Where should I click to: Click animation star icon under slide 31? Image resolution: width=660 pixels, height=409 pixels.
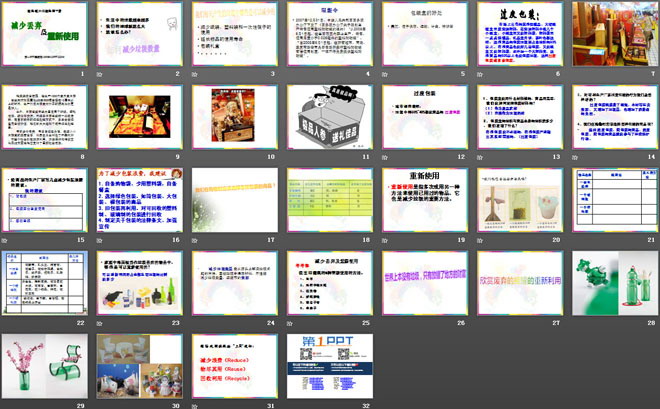click(195, 406)
